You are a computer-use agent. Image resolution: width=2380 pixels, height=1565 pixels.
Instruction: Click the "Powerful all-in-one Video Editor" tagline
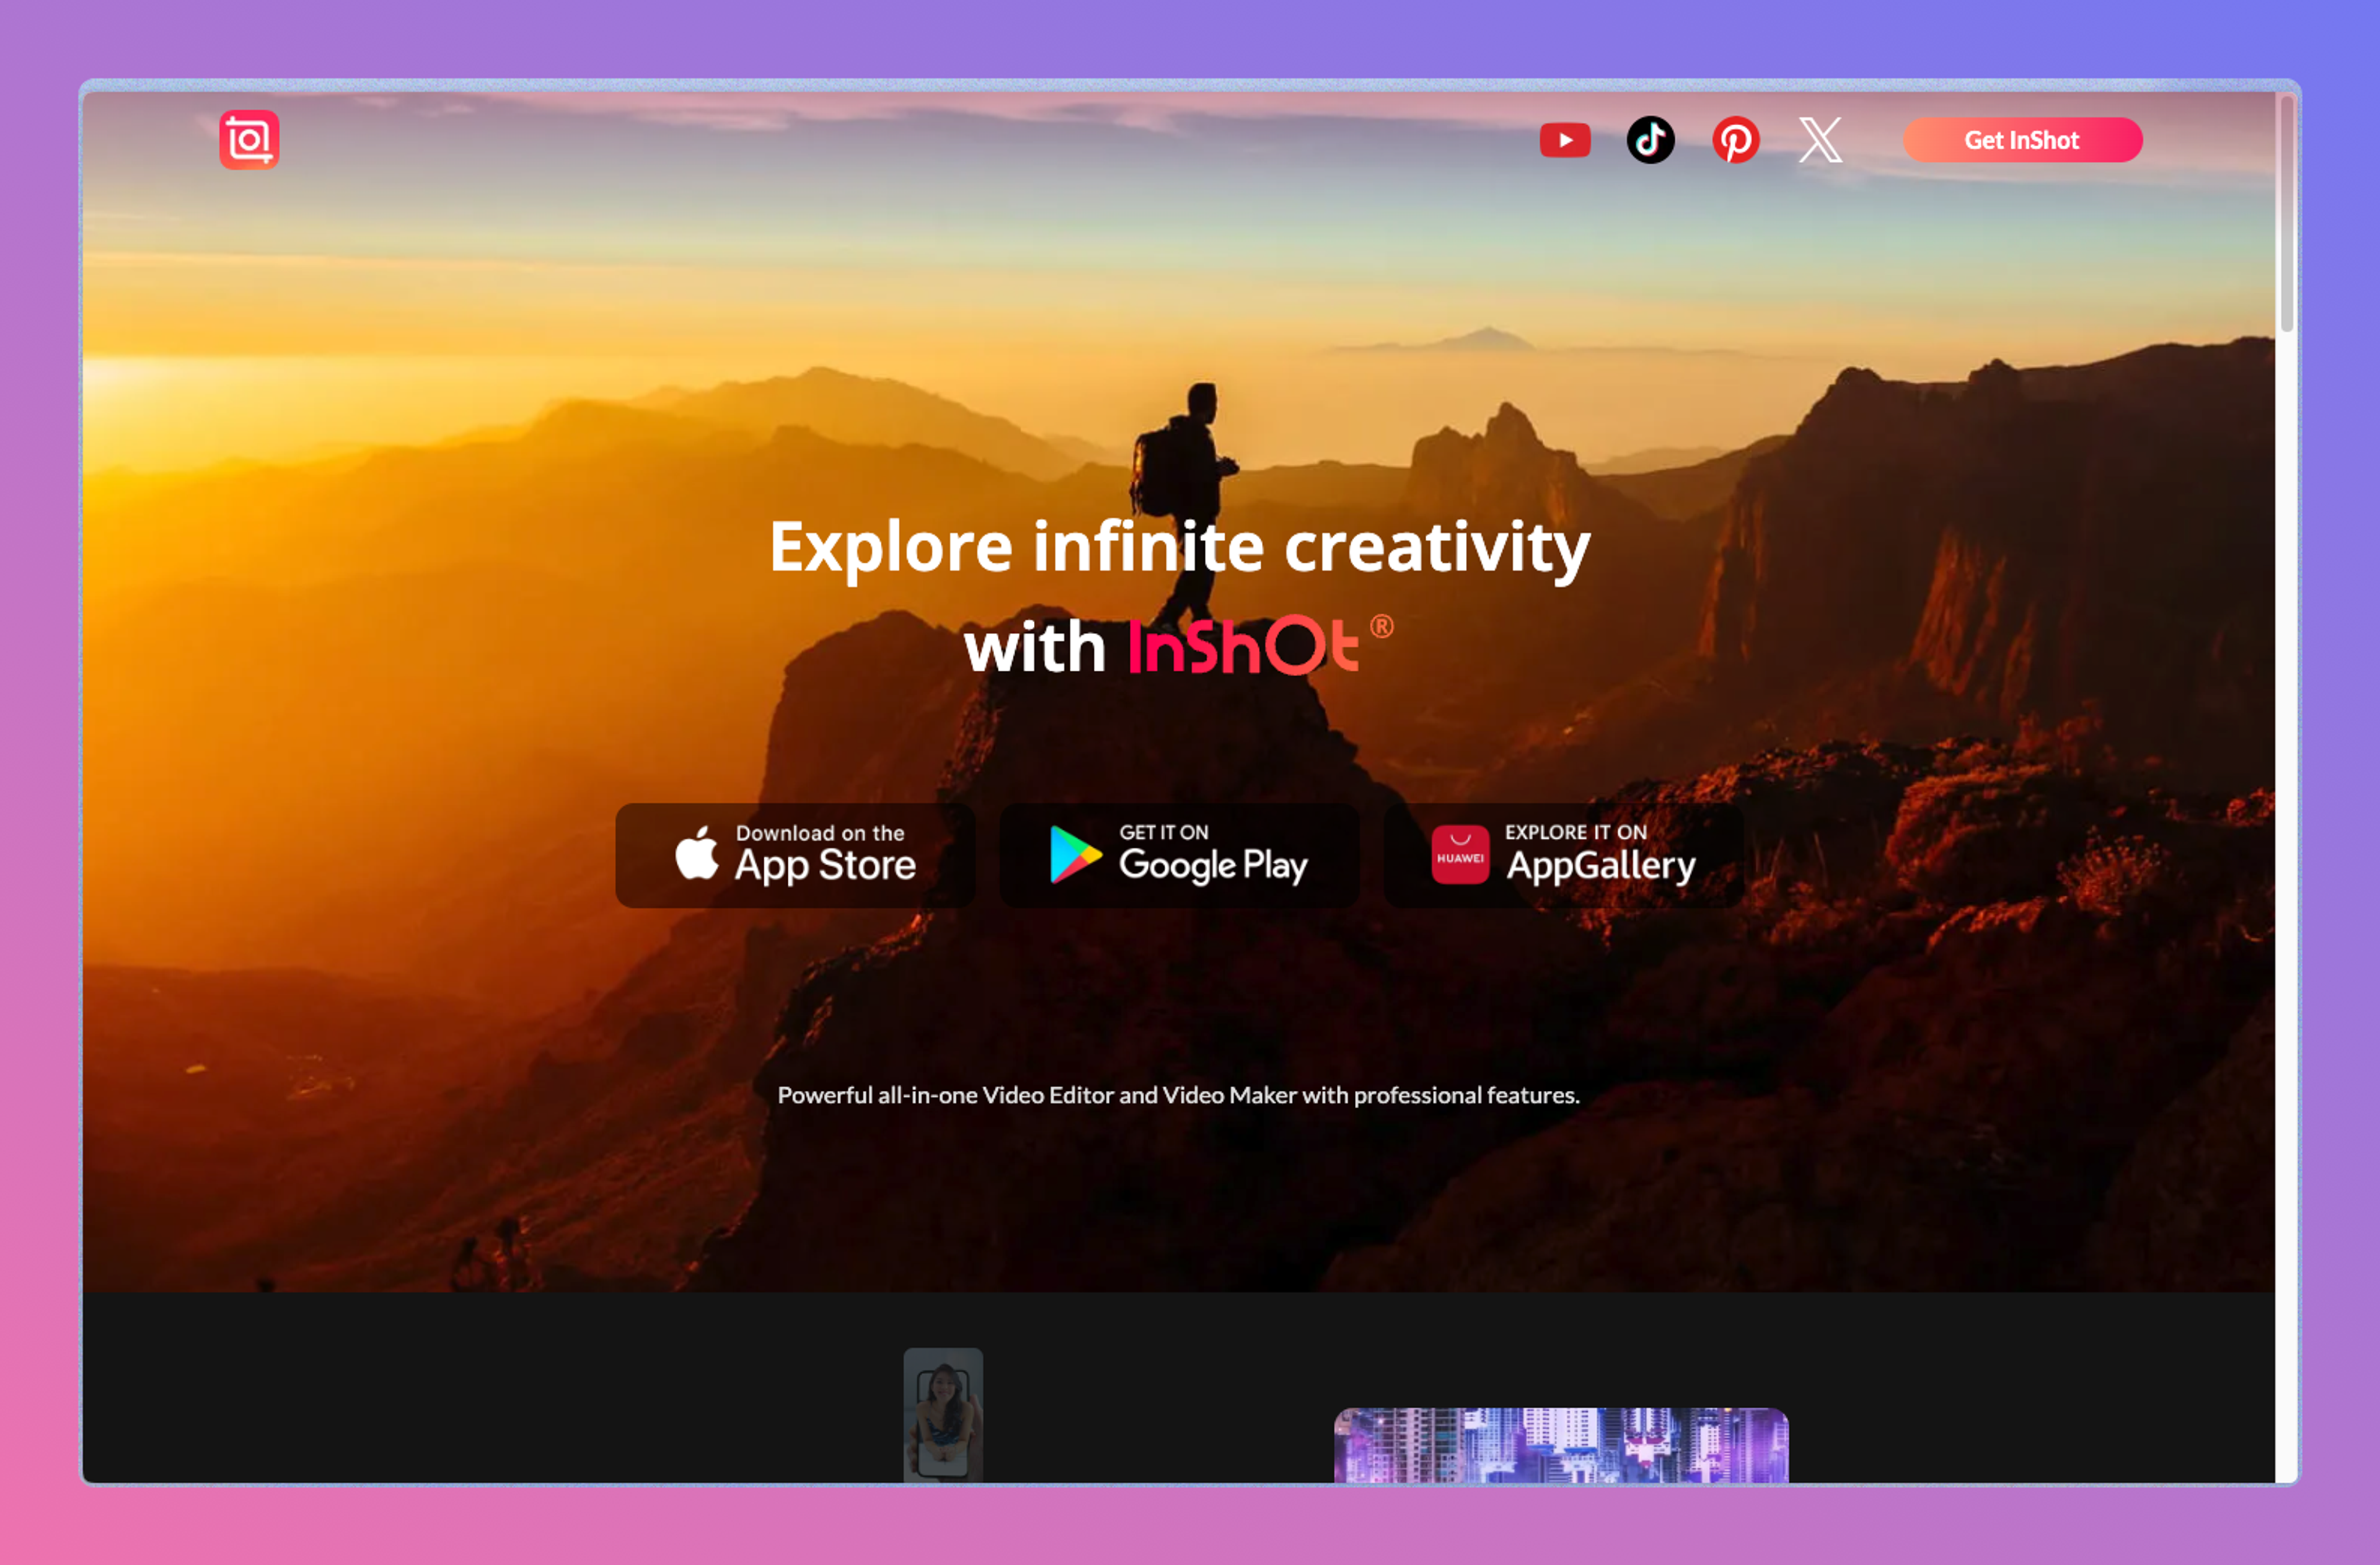click(1178, 1095)
